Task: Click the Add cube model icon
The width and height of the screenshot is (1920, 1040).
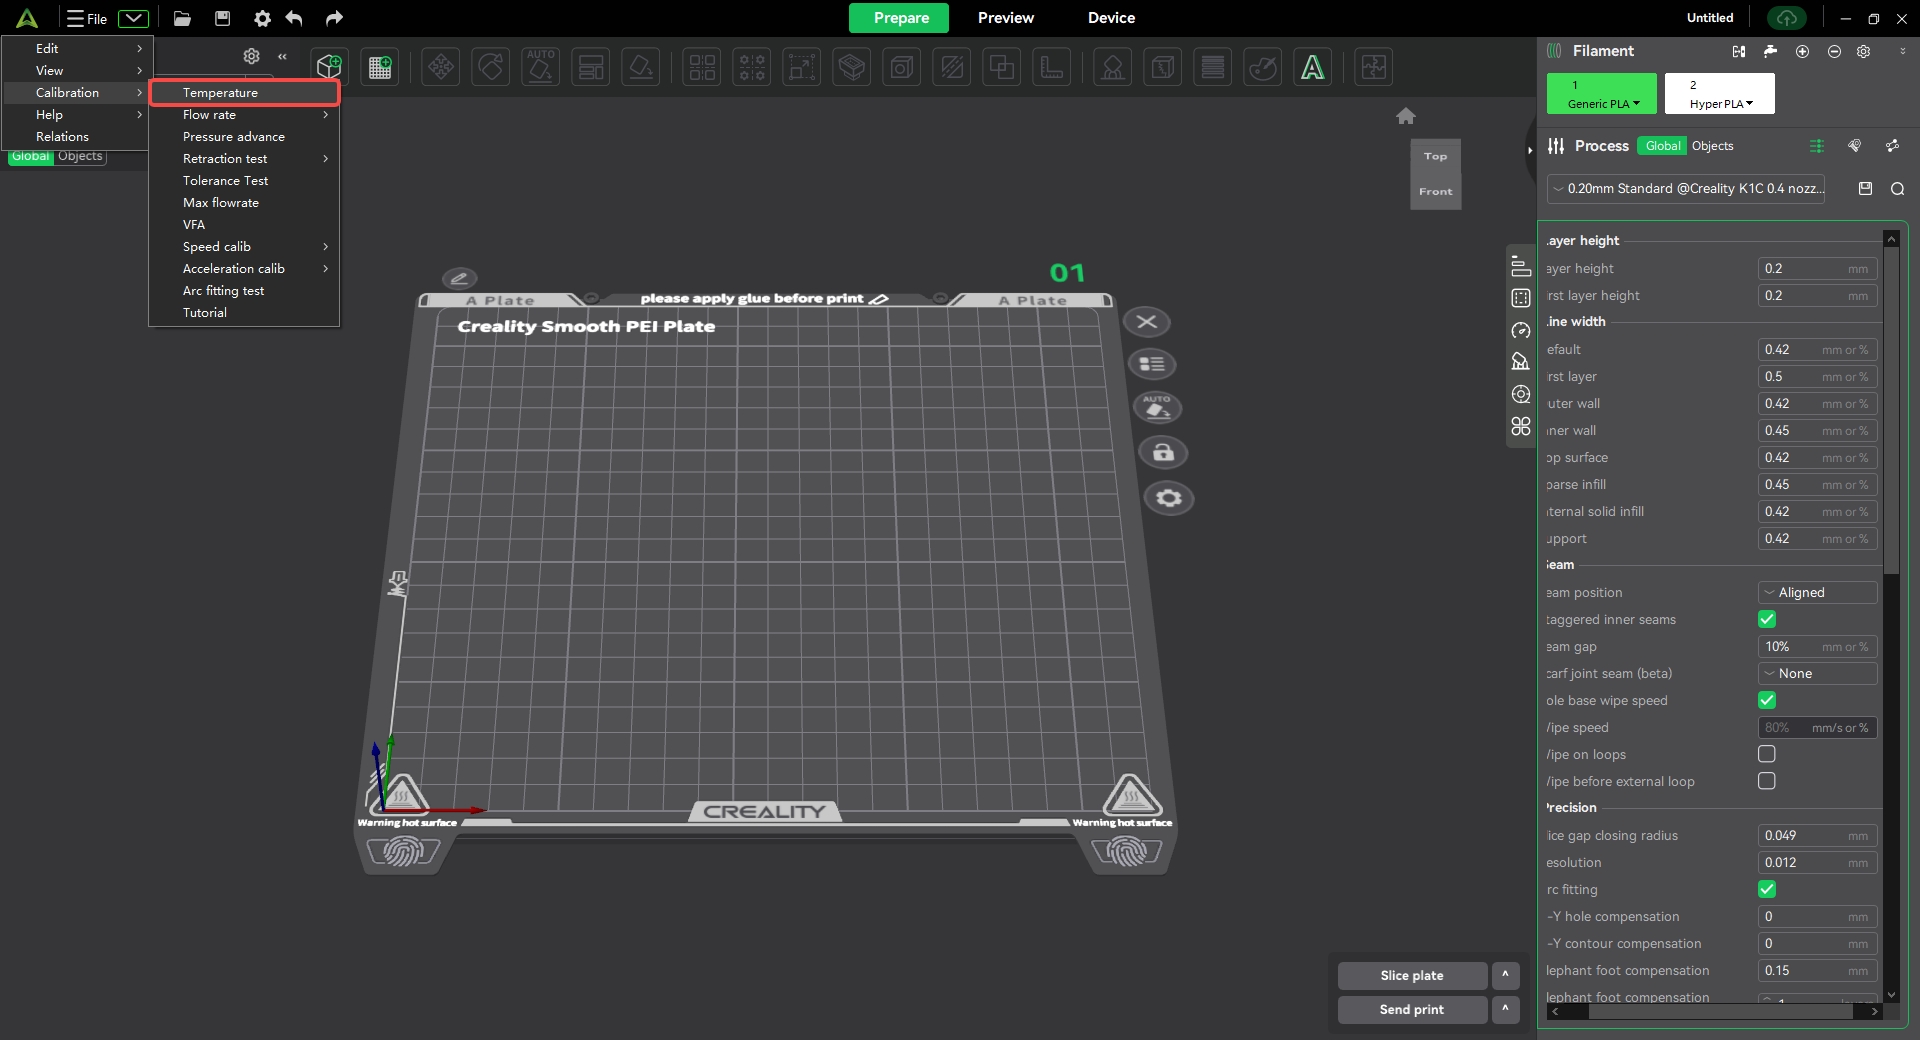Action: coord(329,67)
